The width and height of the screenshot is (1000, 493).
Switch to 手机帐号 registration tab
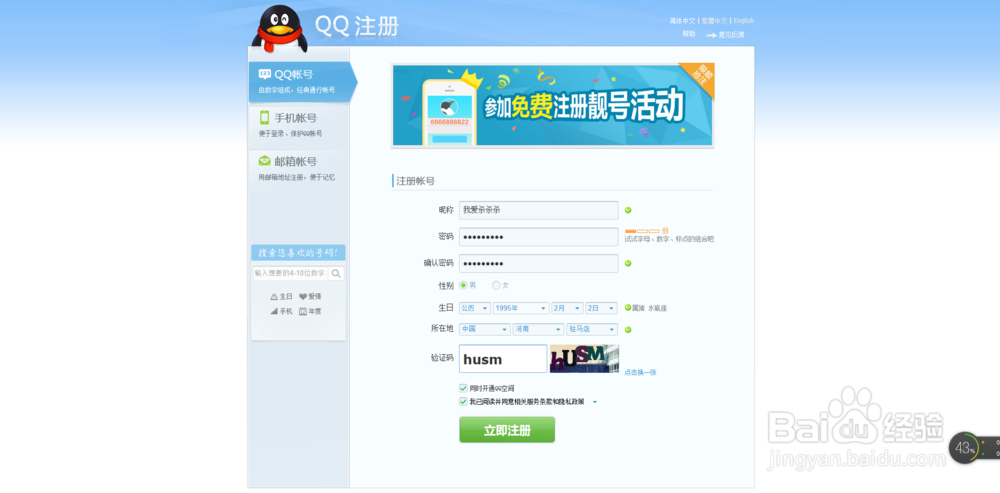click(299, 124)
